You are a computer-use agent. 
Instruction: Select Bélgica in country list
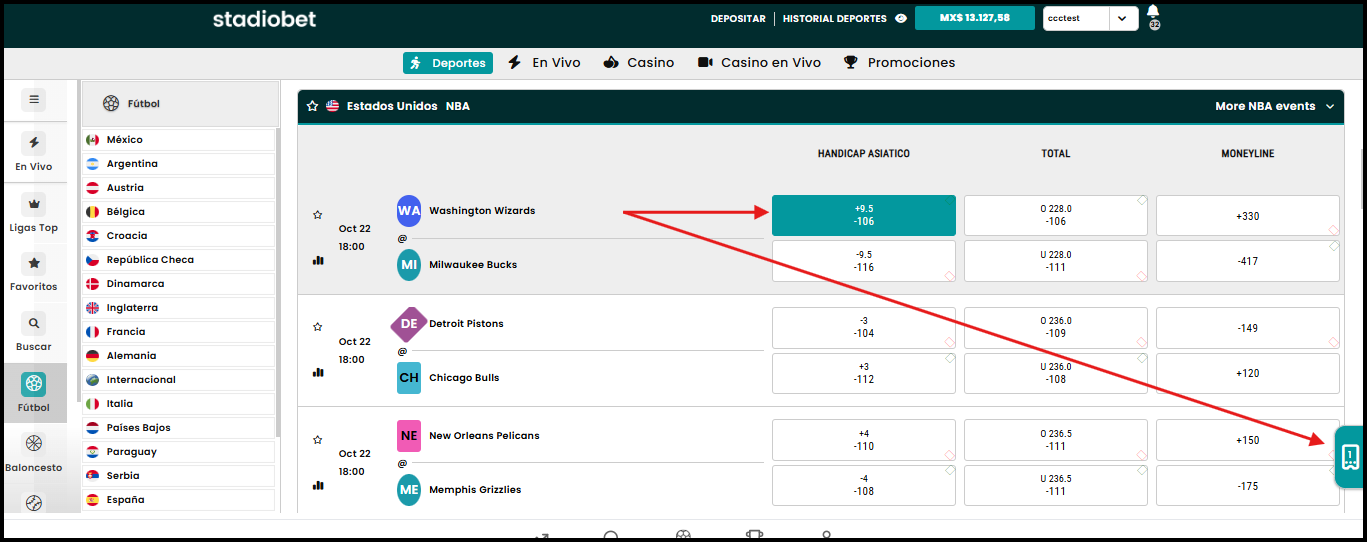tap(178, 212)
